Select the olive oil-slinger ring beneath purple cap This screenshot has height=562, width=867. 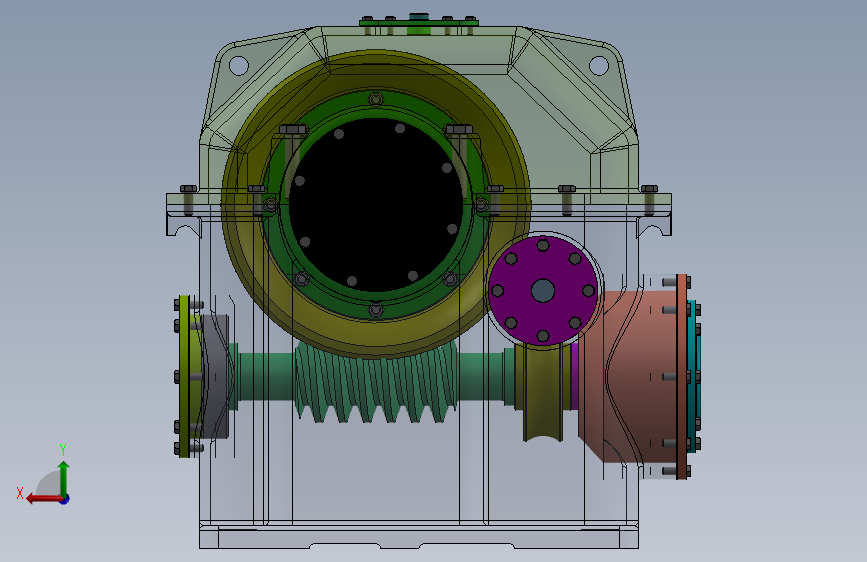pos(543,393)
